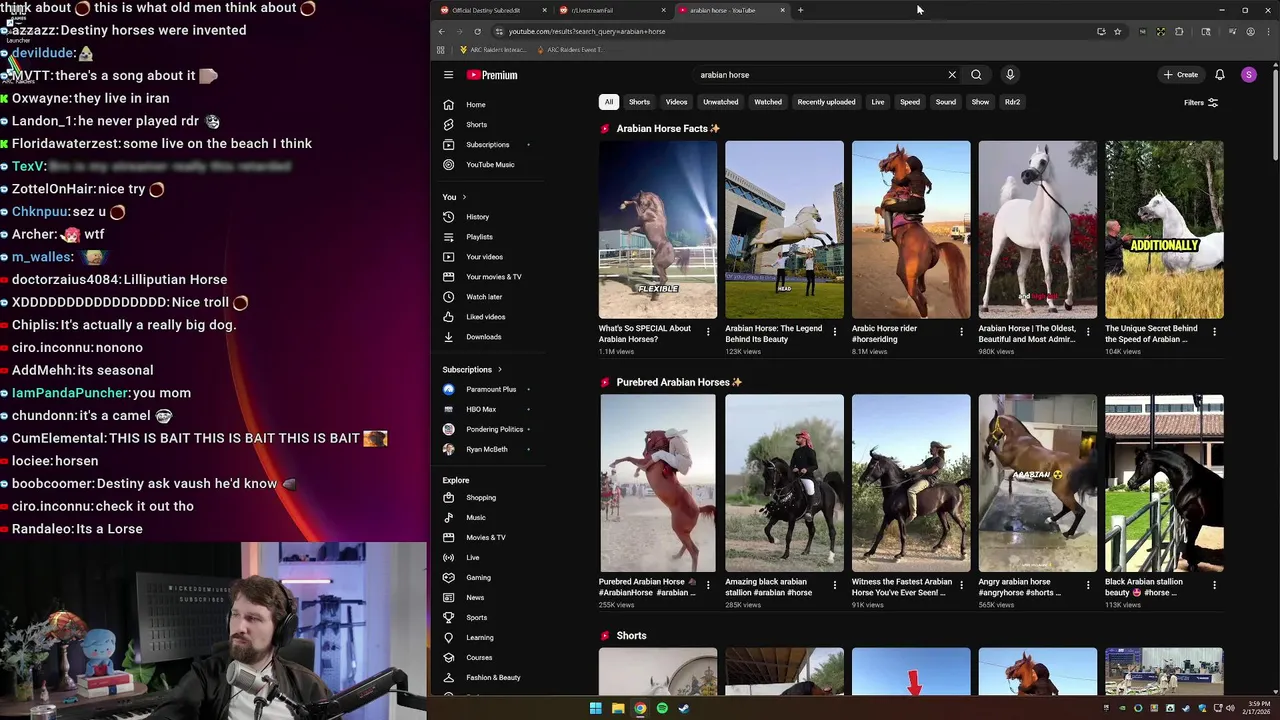Open YouTube notifications bell

click(1220, 75)
